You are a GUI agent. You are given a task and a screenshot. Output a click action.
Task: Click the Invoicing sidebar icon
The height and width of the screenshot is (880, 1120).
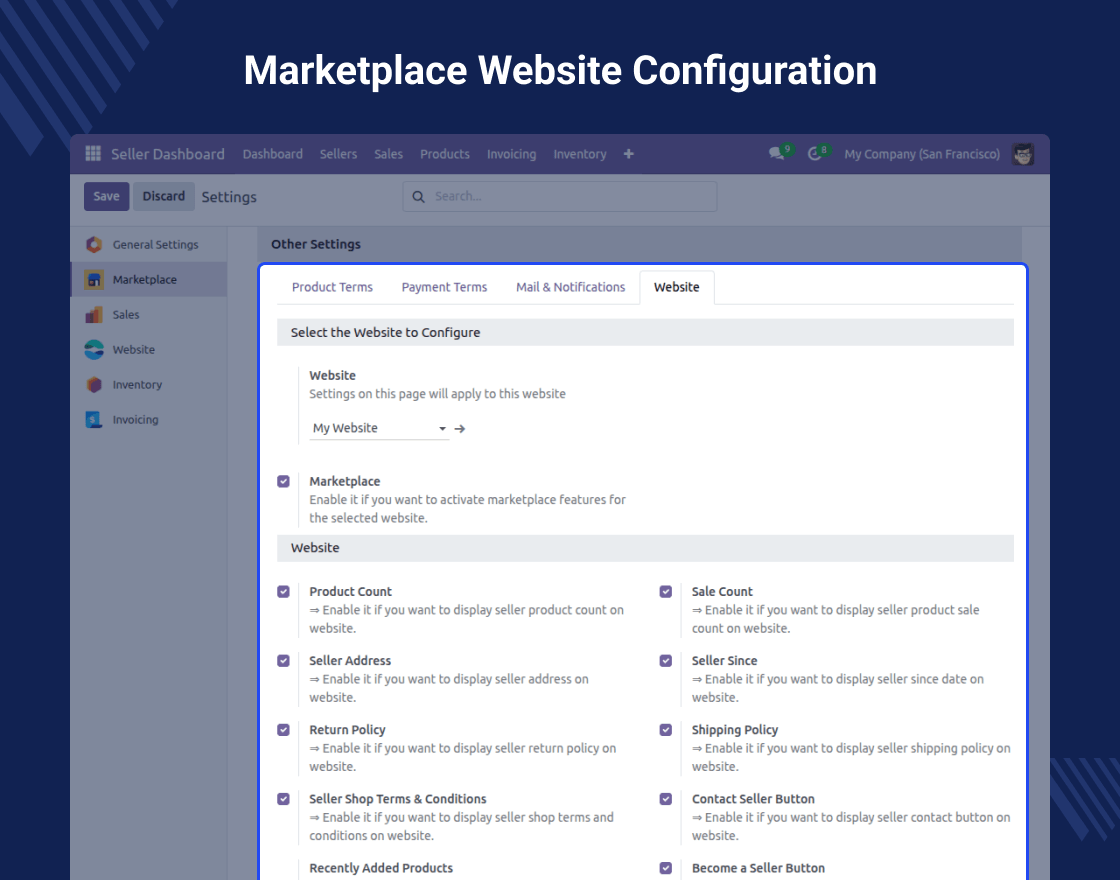[94, 419]
